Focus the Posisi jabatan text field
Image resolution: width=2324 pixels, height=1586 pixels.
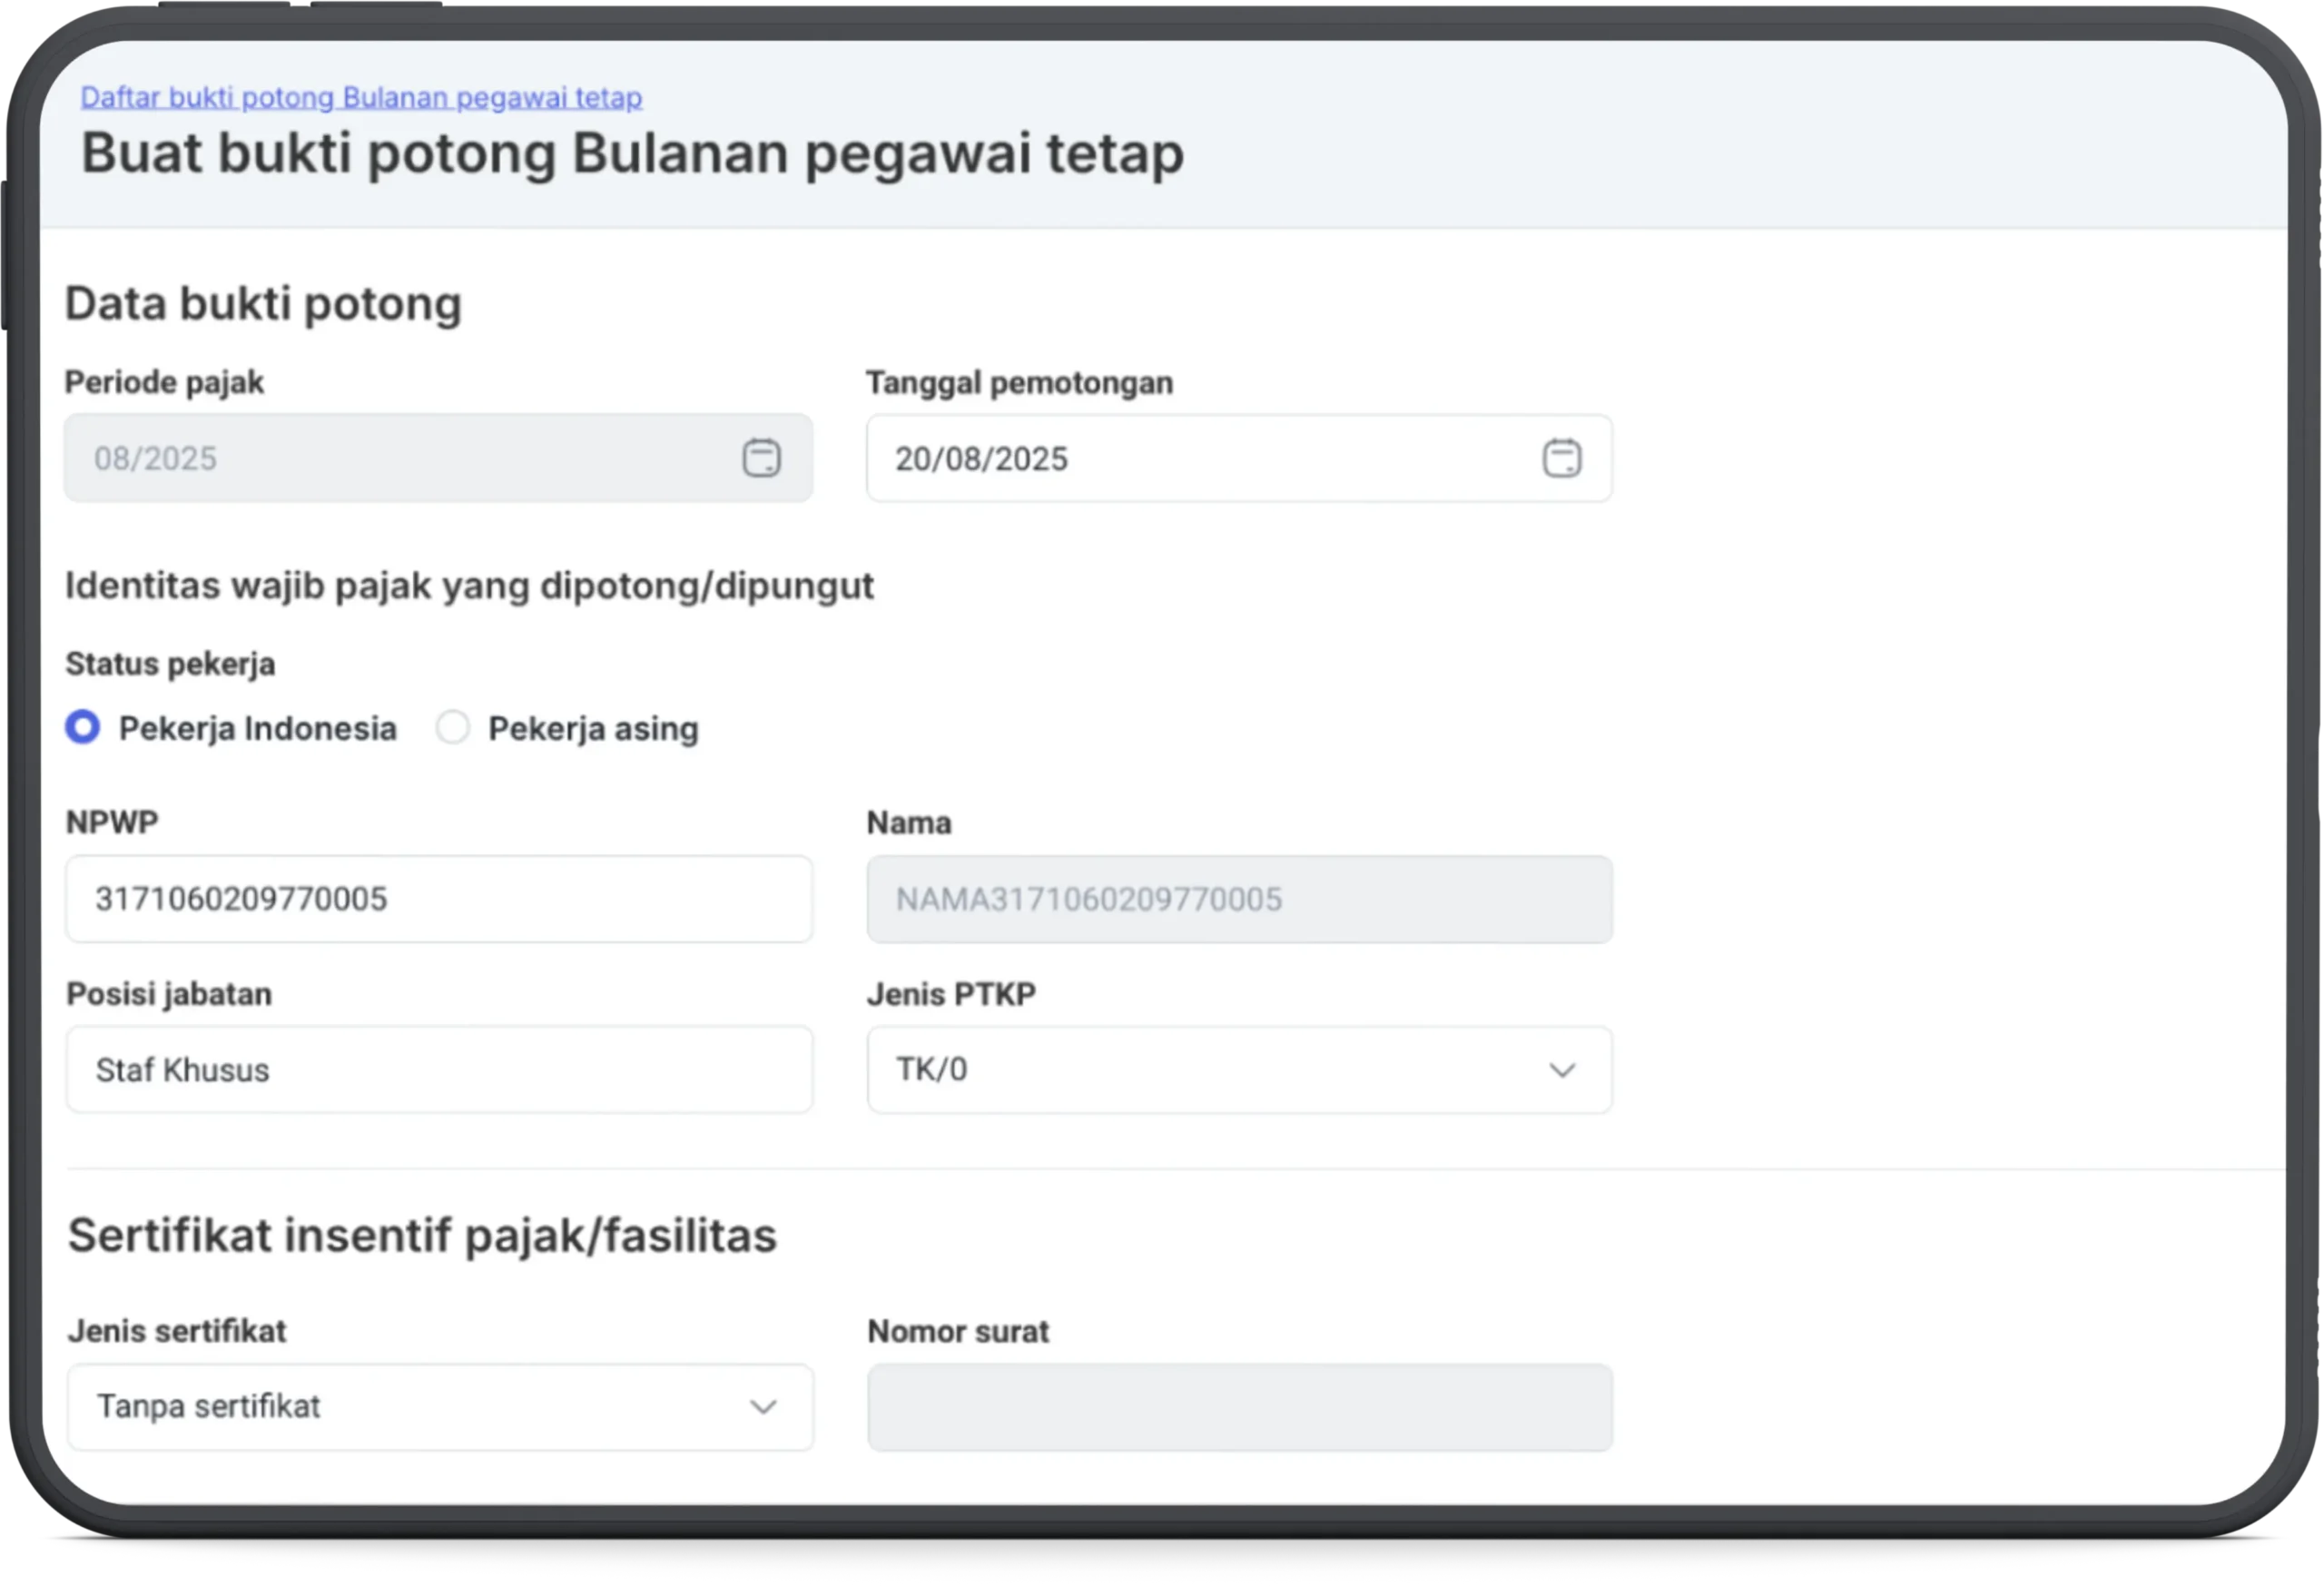(438, 1070)
